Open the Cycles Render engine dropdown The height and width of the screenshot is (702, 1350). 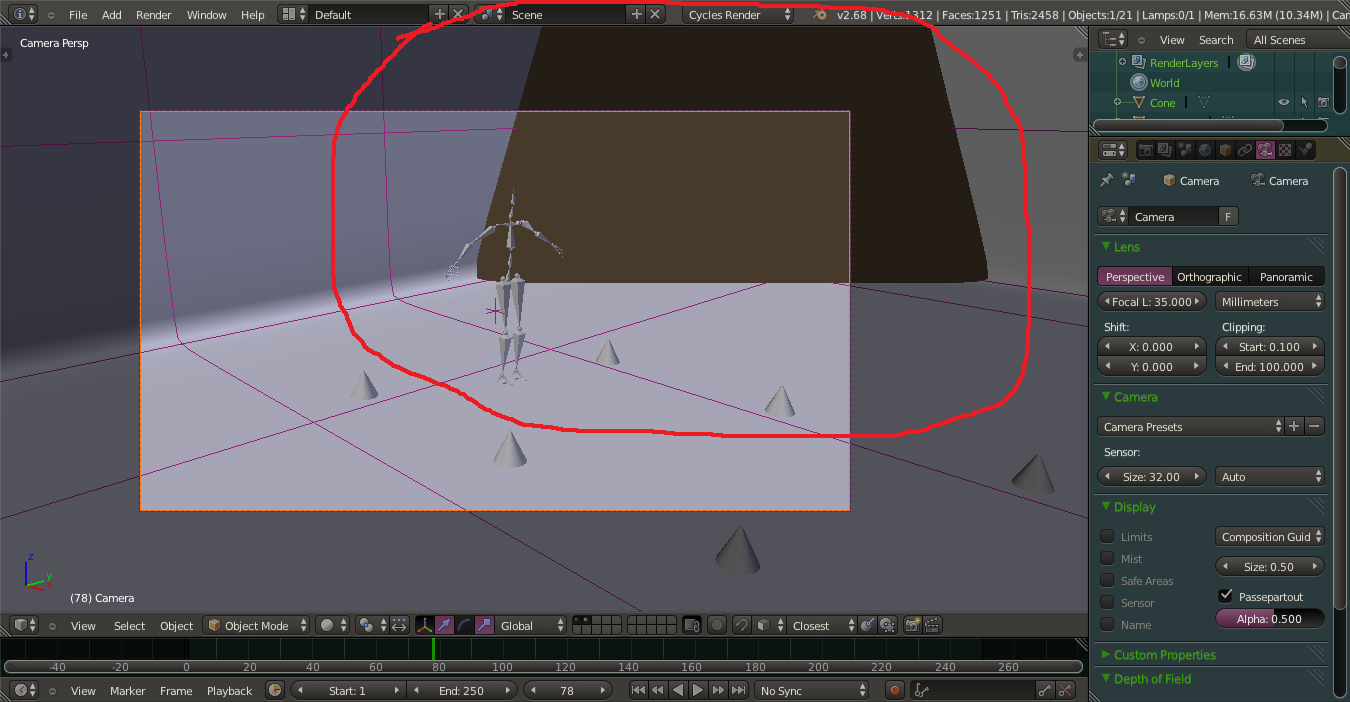click(739, 14)
